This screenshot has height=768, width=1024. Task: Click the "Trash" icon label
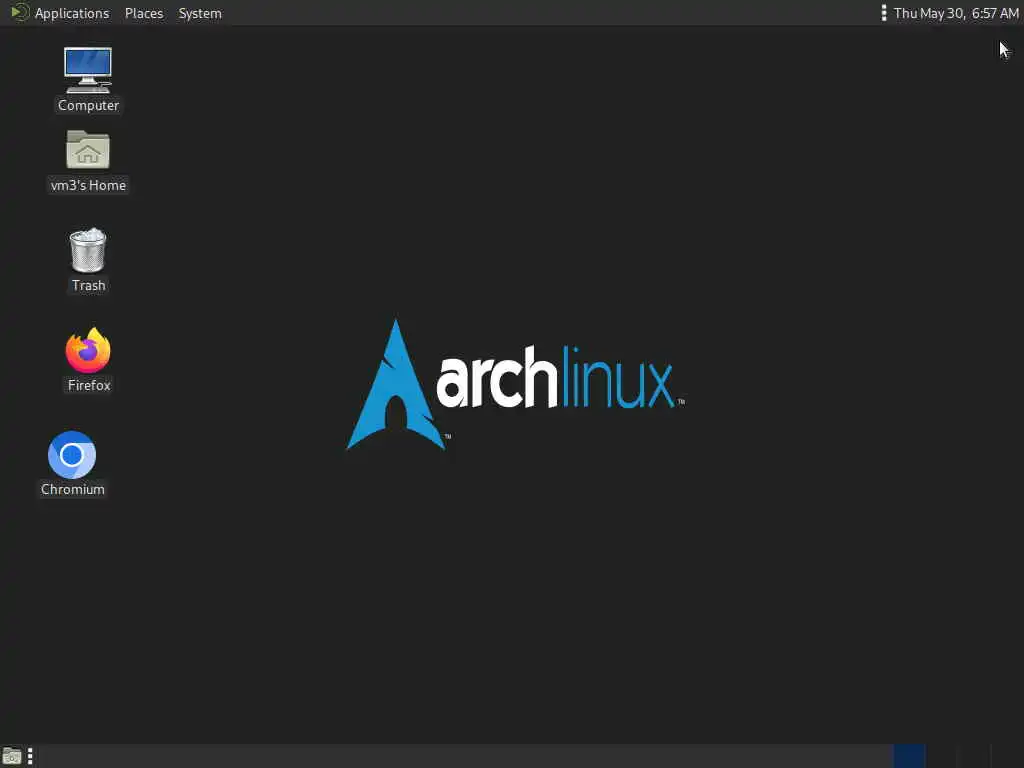tap(88, 285)
